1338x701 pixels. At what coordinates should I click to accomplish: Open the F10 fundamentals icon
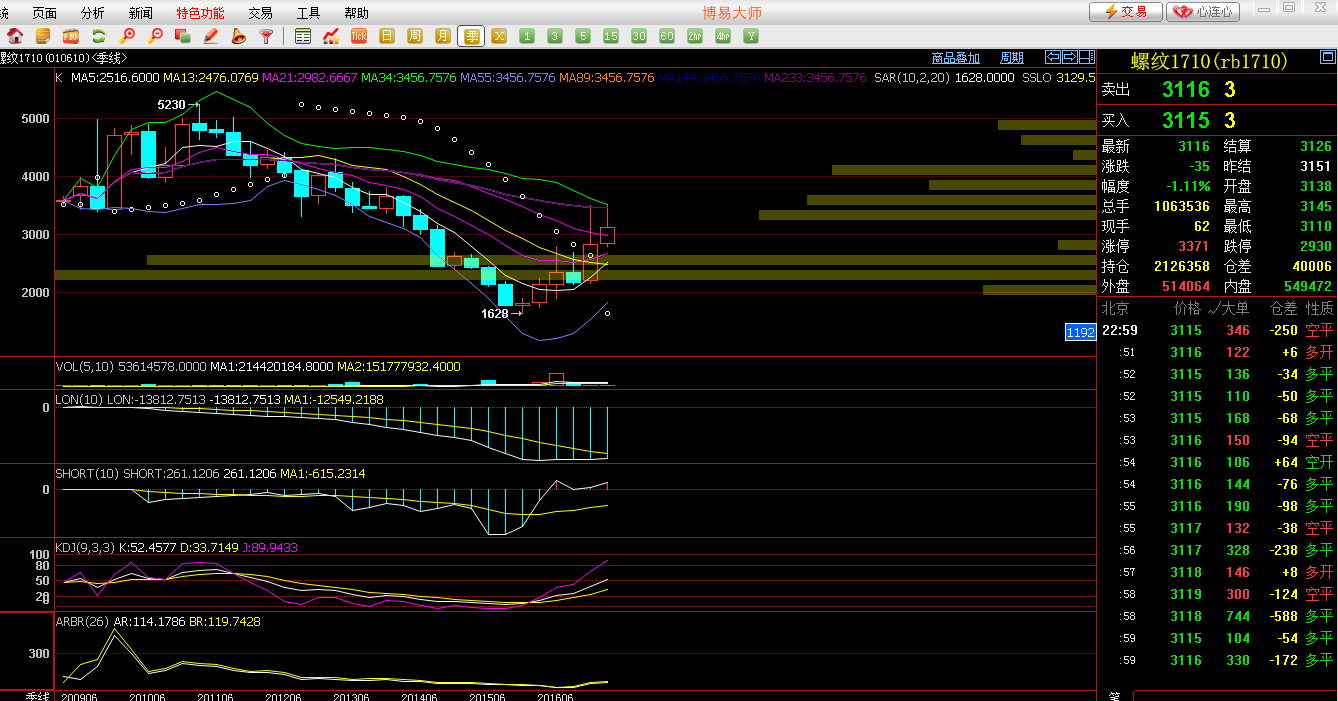(71, 36)
